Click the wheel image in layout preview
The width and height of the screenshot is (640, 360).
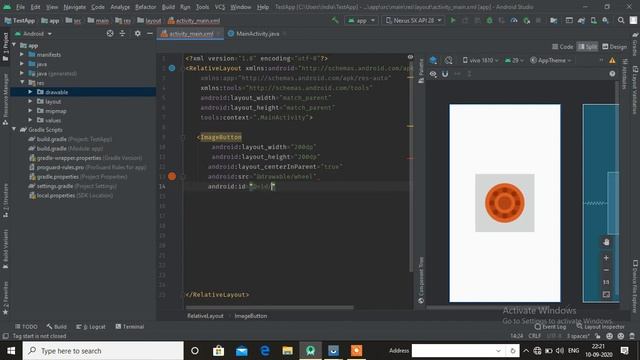point(504,203)
